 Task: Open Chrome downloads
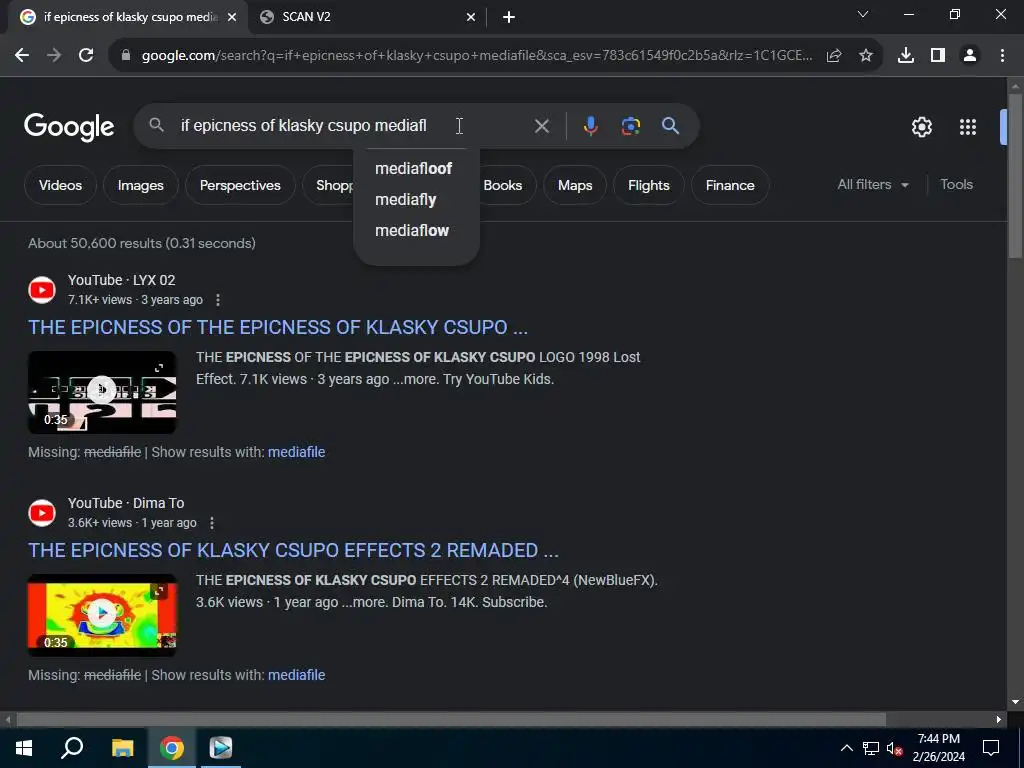(906, 56)
